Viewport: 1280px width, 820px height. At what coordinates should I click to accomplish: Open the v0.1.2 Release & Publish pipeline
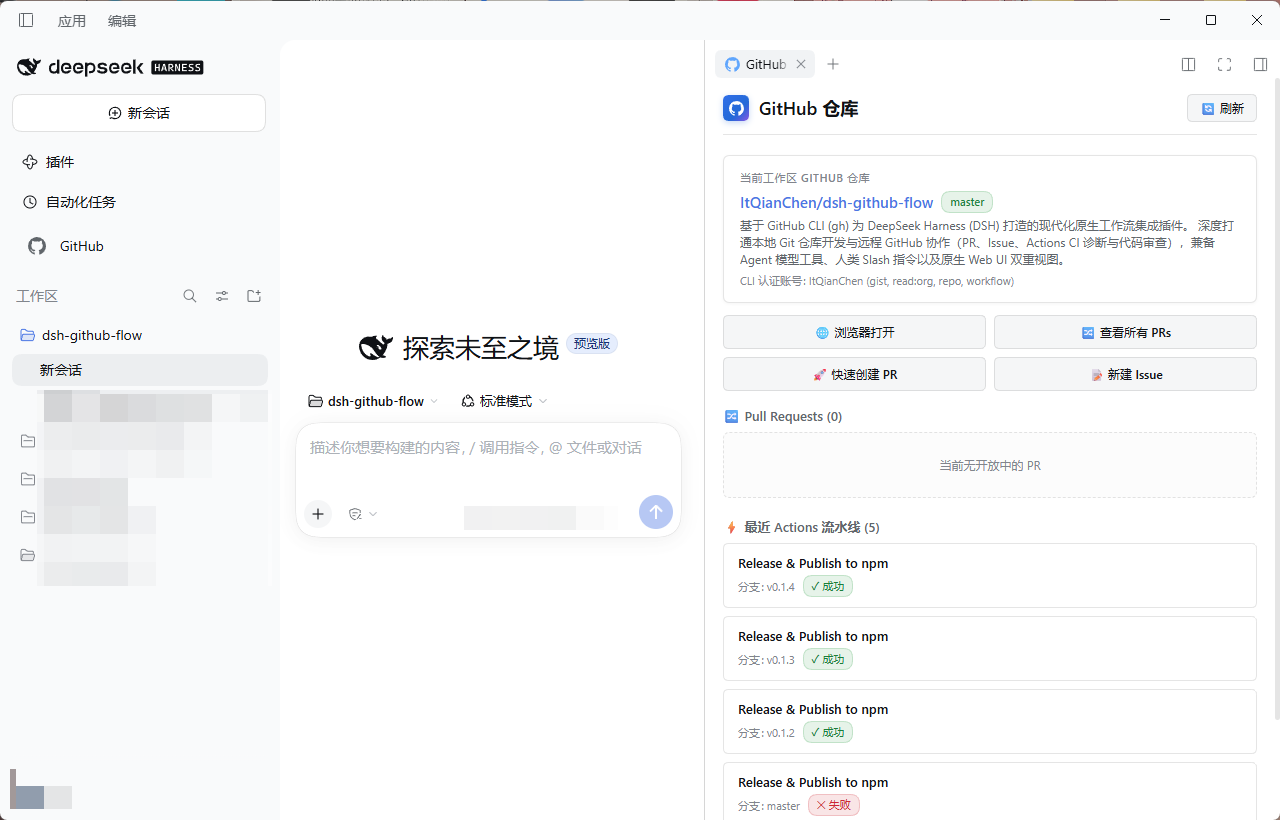pos(990,721)
